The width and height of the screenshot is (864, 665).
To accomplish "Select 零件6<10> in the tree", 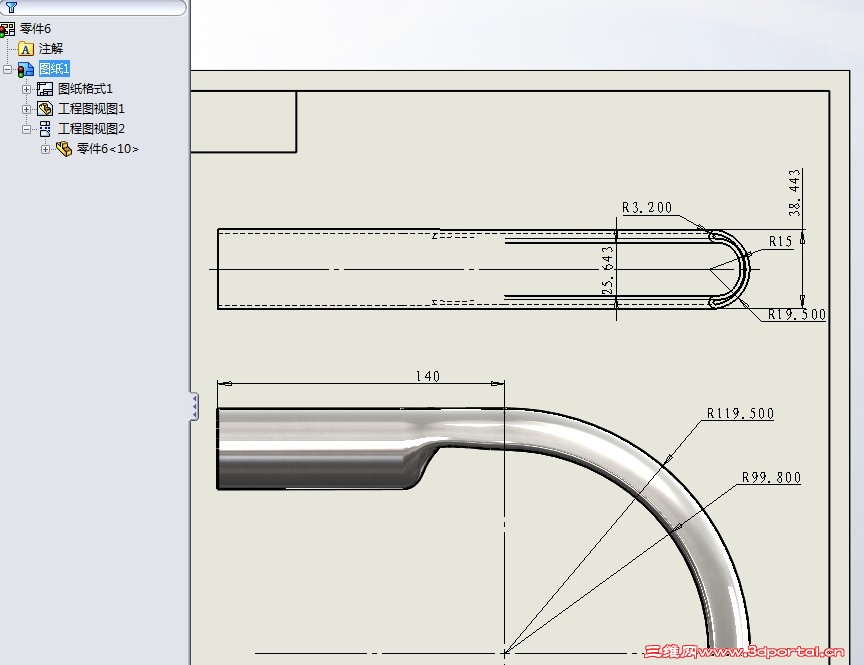I will point(108,149).
